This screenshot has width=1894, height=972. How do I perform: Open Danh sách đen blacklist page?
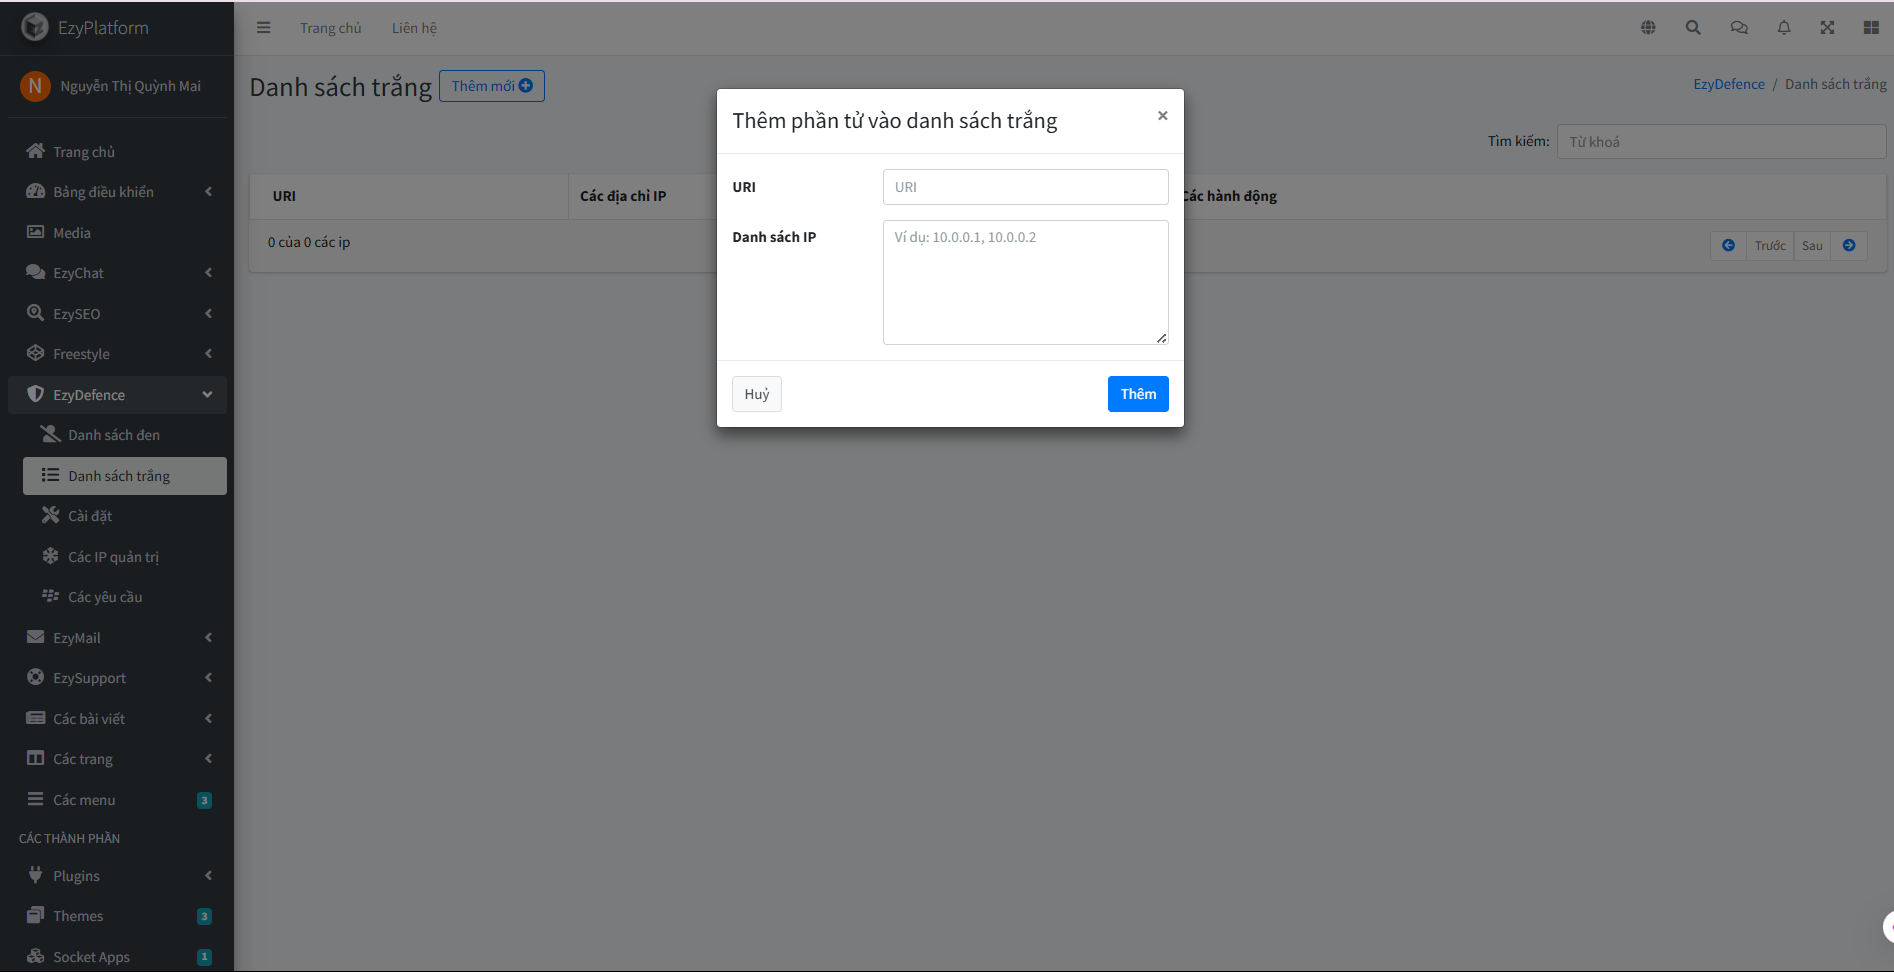pyautogui.click(x=114, y=434)
